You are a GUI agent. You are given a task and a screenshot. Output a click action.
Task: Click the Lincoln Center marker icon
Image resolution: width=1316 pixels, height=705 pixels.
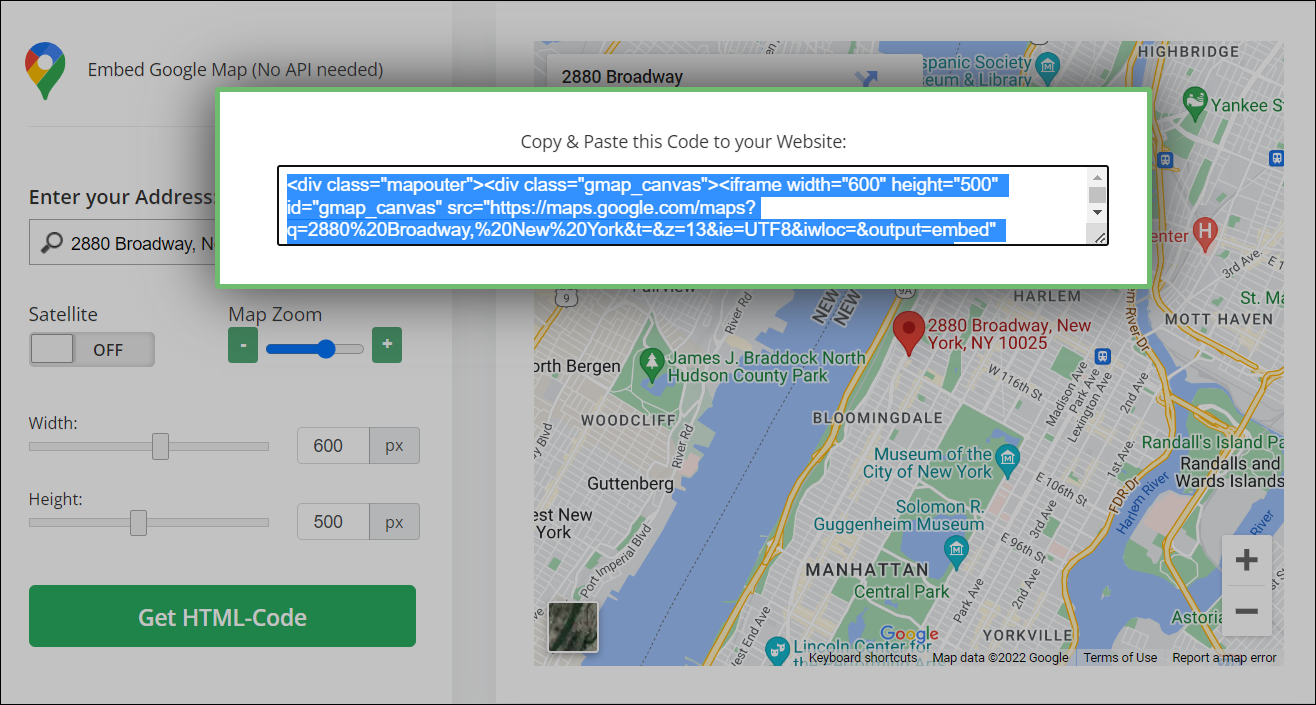click(777, 652)
